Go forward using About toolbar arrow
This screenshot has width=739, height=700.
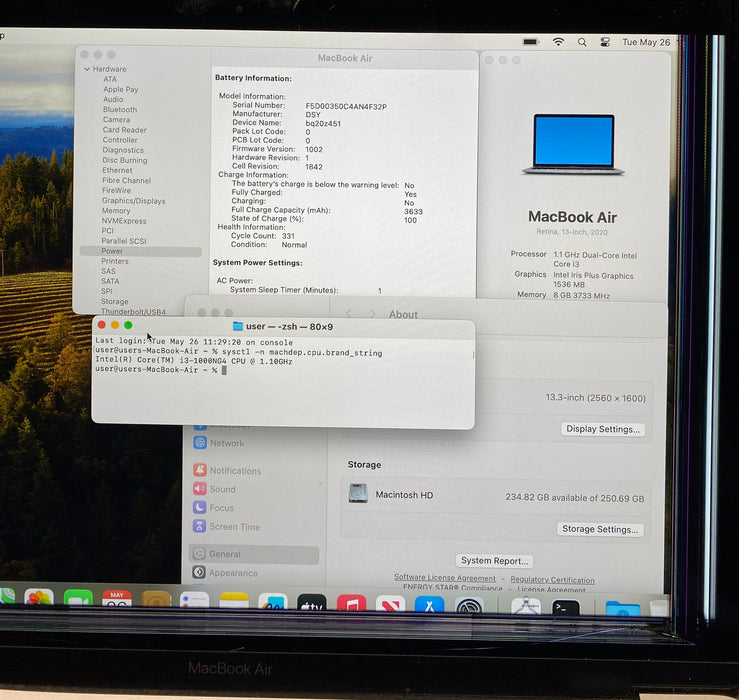(x=372, y=314)
